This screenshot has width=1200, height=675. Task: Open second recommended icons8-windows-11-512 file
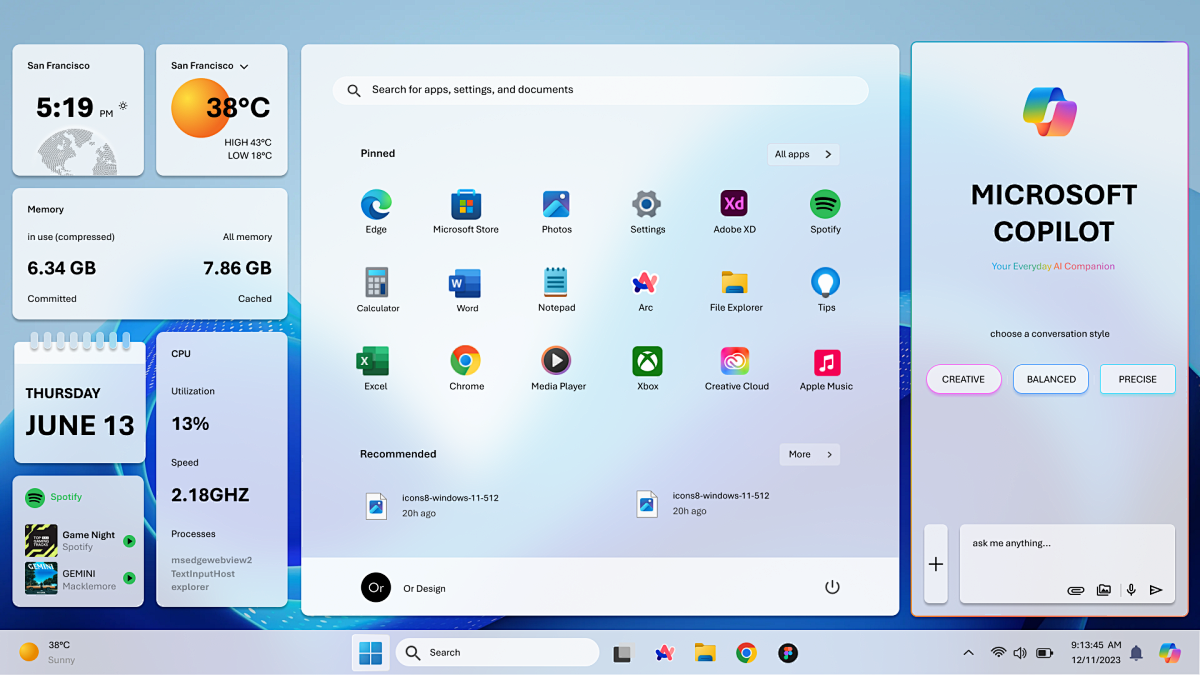(703, 503)
